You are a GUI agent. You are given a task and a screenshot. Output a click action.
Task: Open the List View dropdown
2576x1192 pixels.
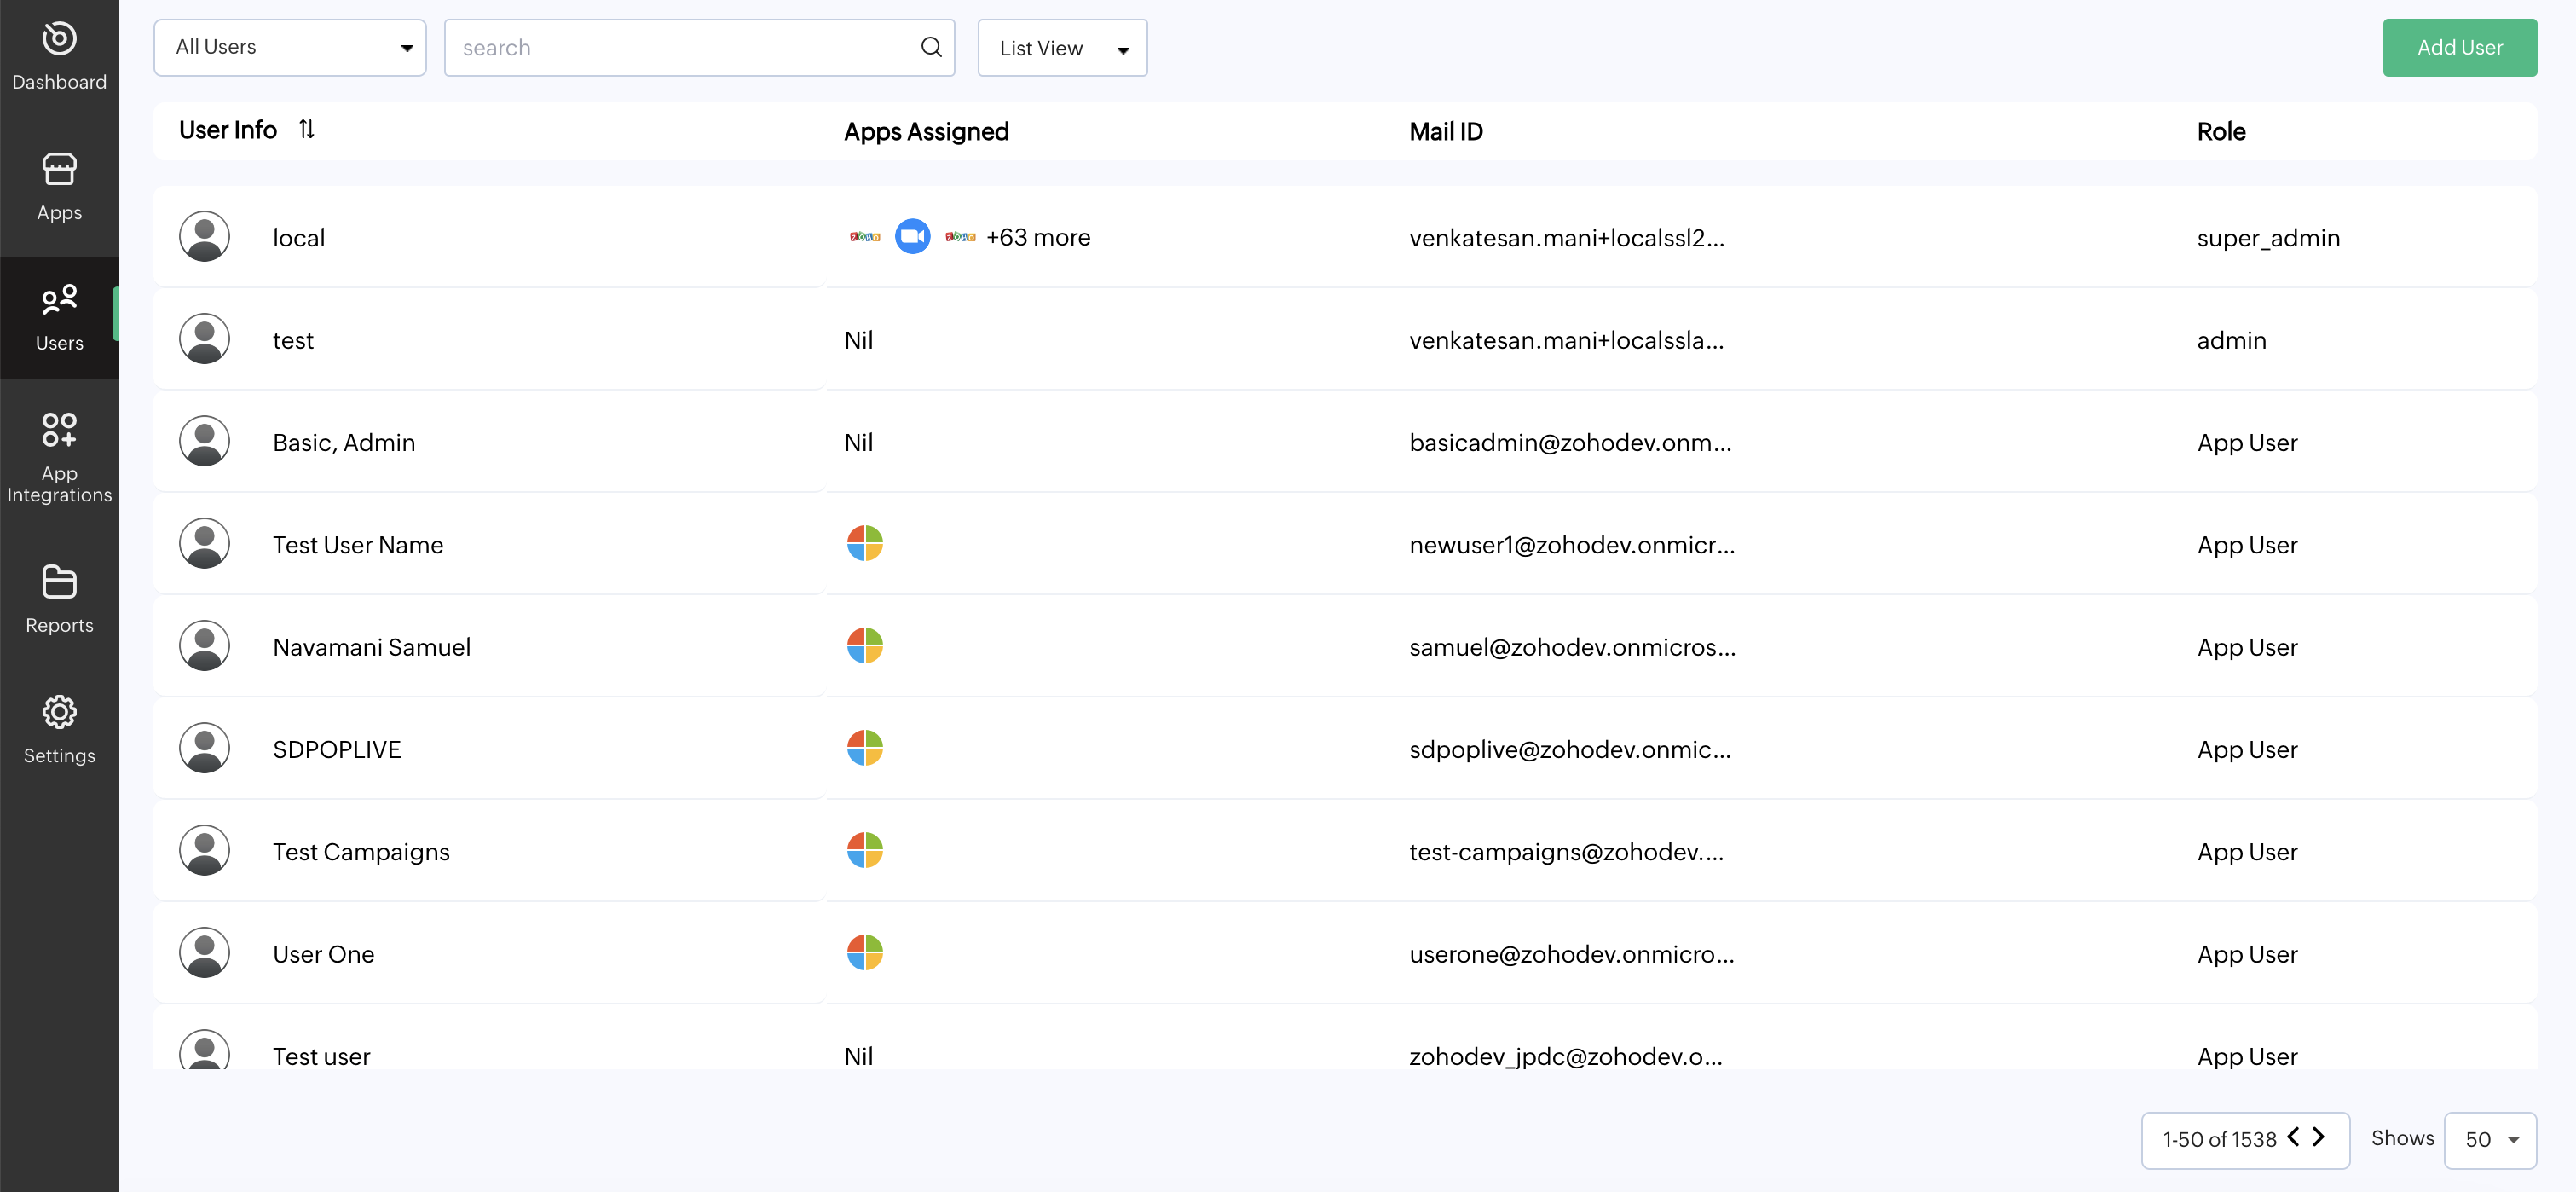click(x=1062, y=48)
